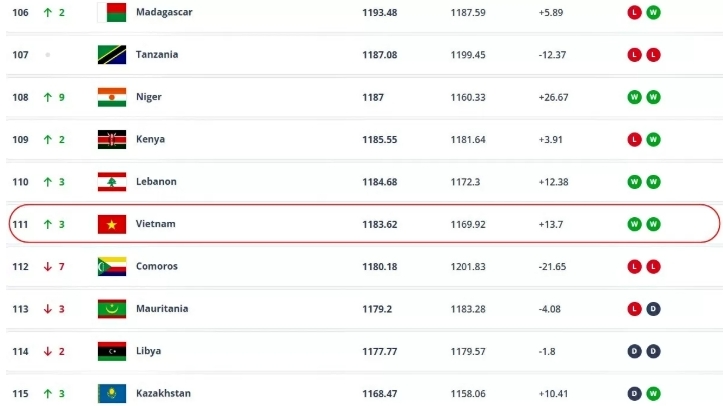This screenshot has width=723, height=406.
Task: Click Comoros' red down arrow
Action: 47,266
